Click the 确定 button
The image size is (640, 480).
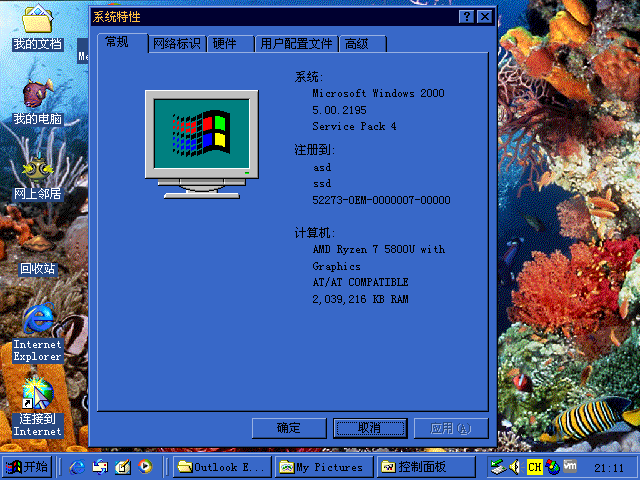289,428
